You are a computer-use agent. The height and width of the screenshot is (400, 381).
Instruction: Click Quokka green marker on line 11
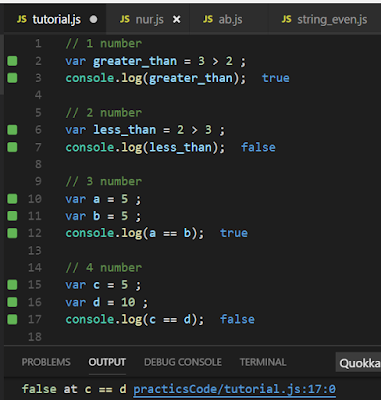click(12, 216)
